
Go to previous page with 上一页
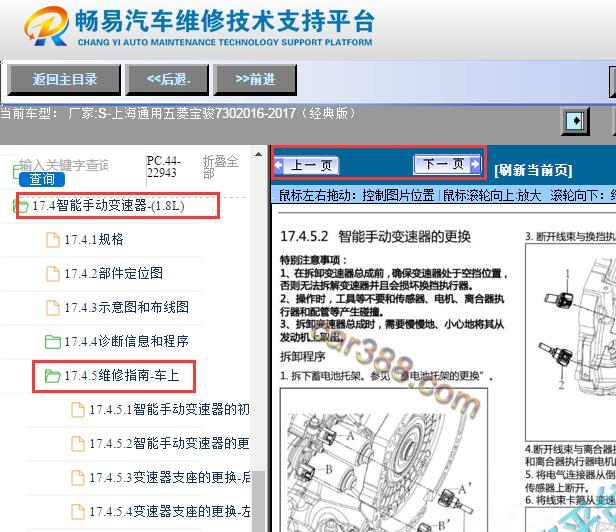pyautogui.click(x=307, y=165)
